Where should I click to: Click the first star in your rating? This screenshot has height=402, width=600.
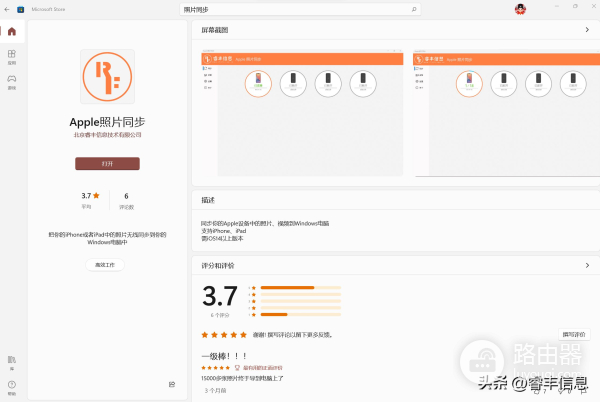[205, 335]
